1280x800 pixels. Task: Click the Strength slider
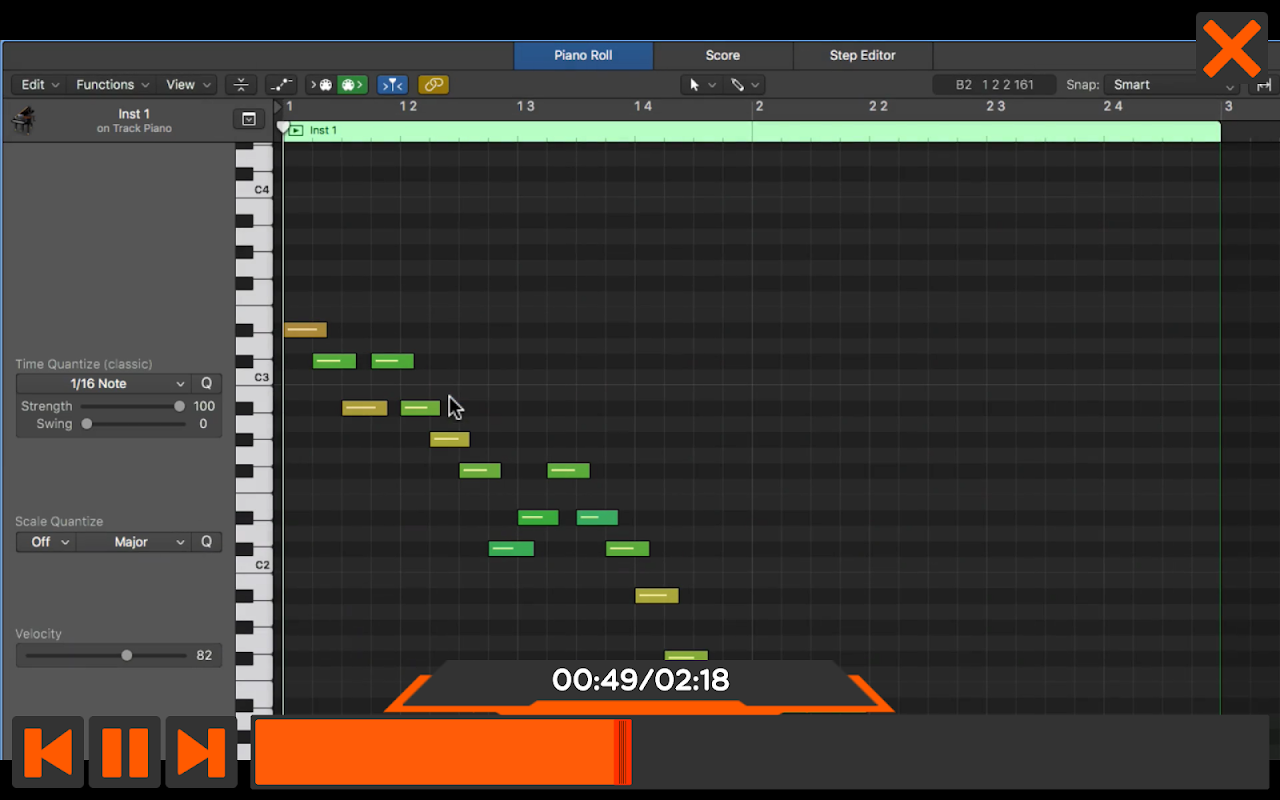pyautogui.click(x=132, y=407)
